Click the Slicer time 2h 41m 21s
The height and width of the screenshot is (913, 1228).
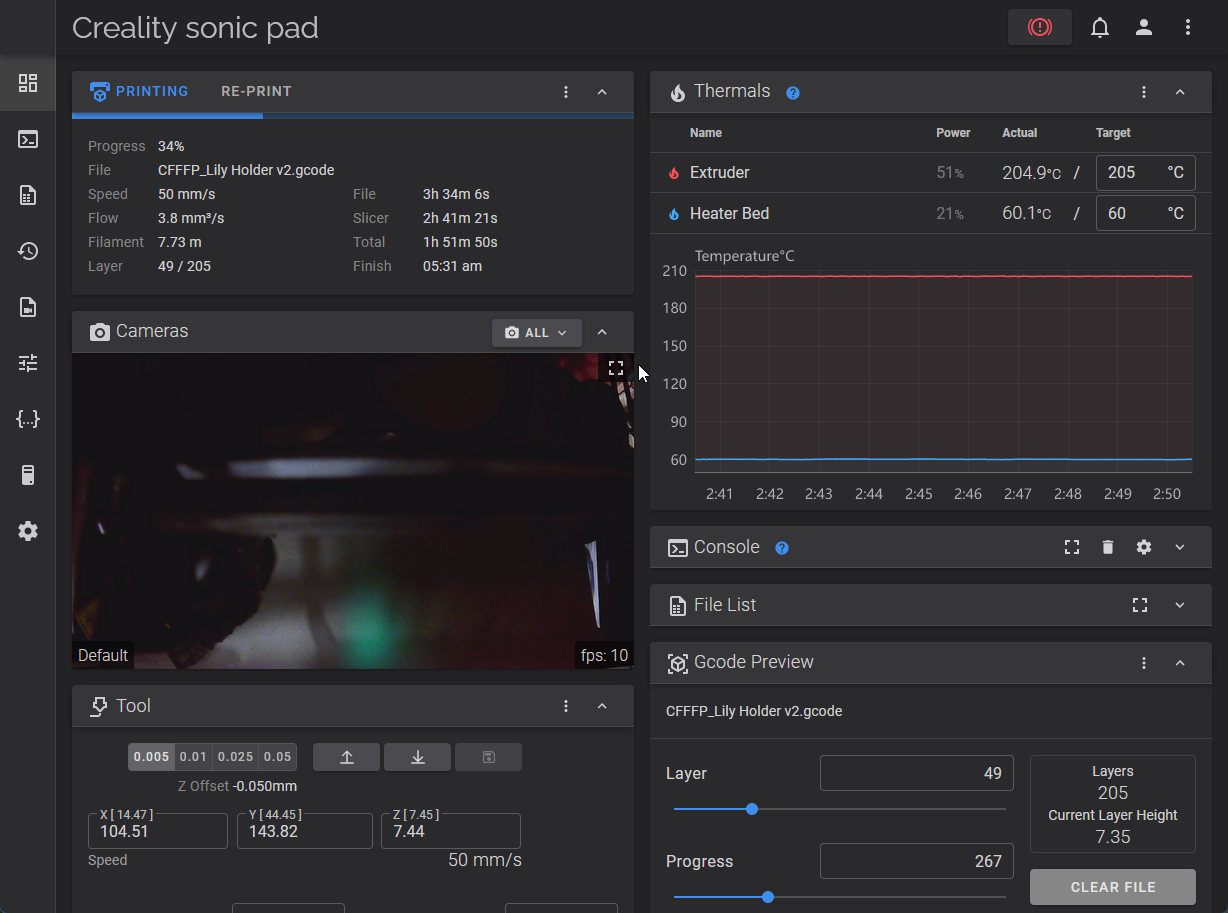point(460,218)
